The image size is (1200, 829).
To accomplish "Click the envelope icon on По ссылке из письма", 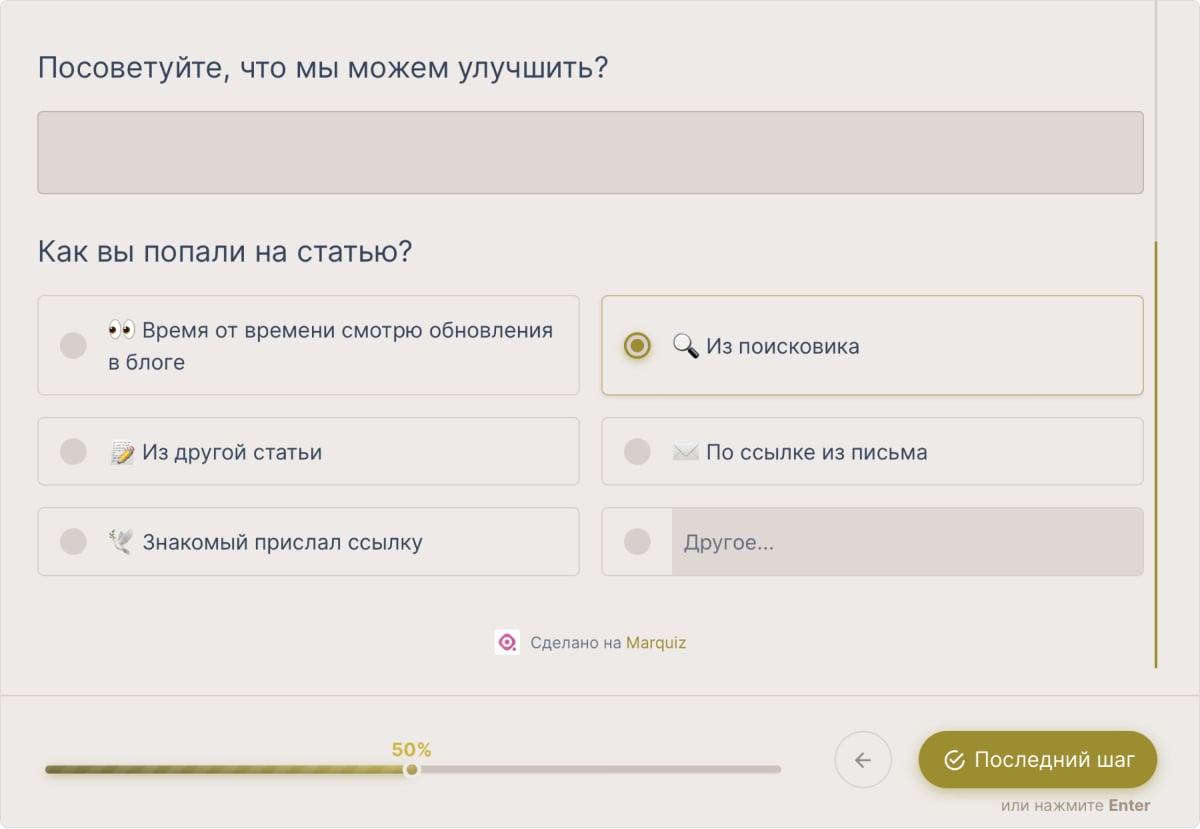I will pos(685,451).
